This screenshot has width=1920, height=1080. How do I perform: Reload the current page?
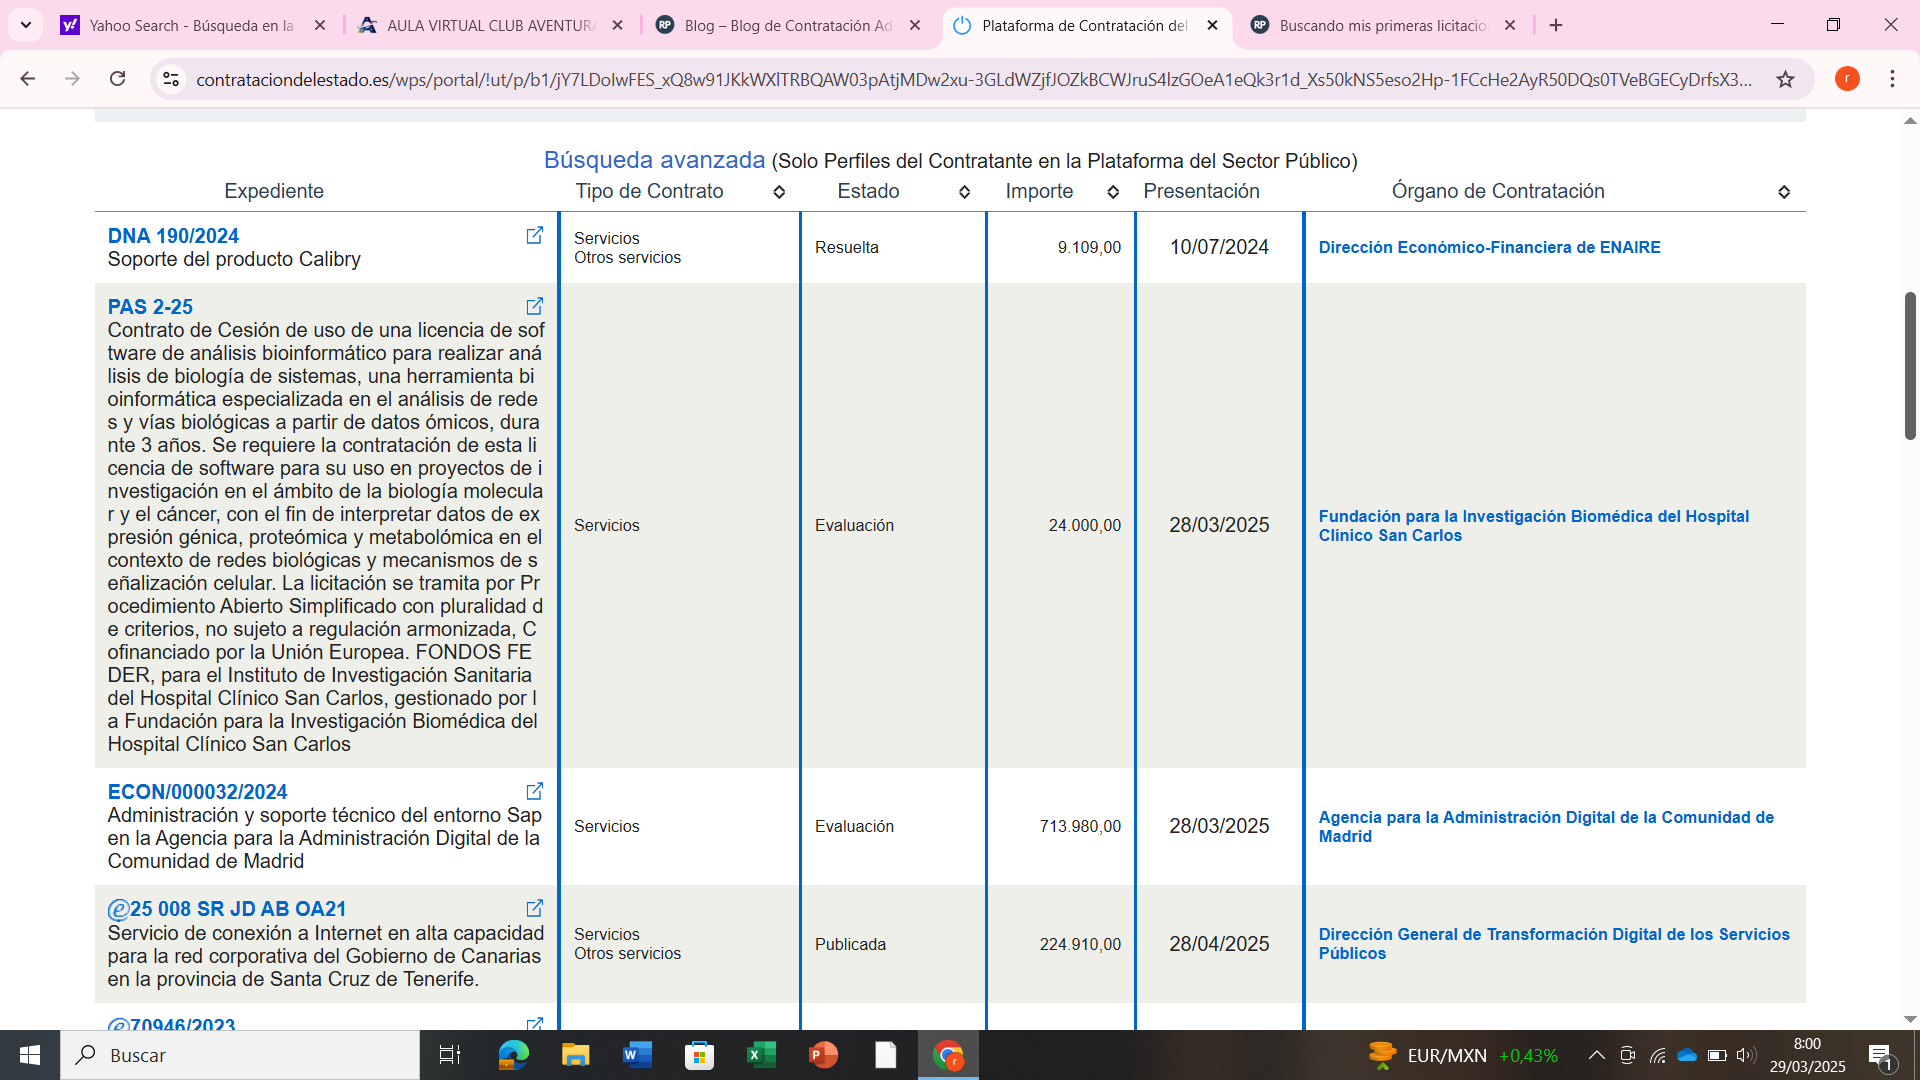tap(118, 79)
